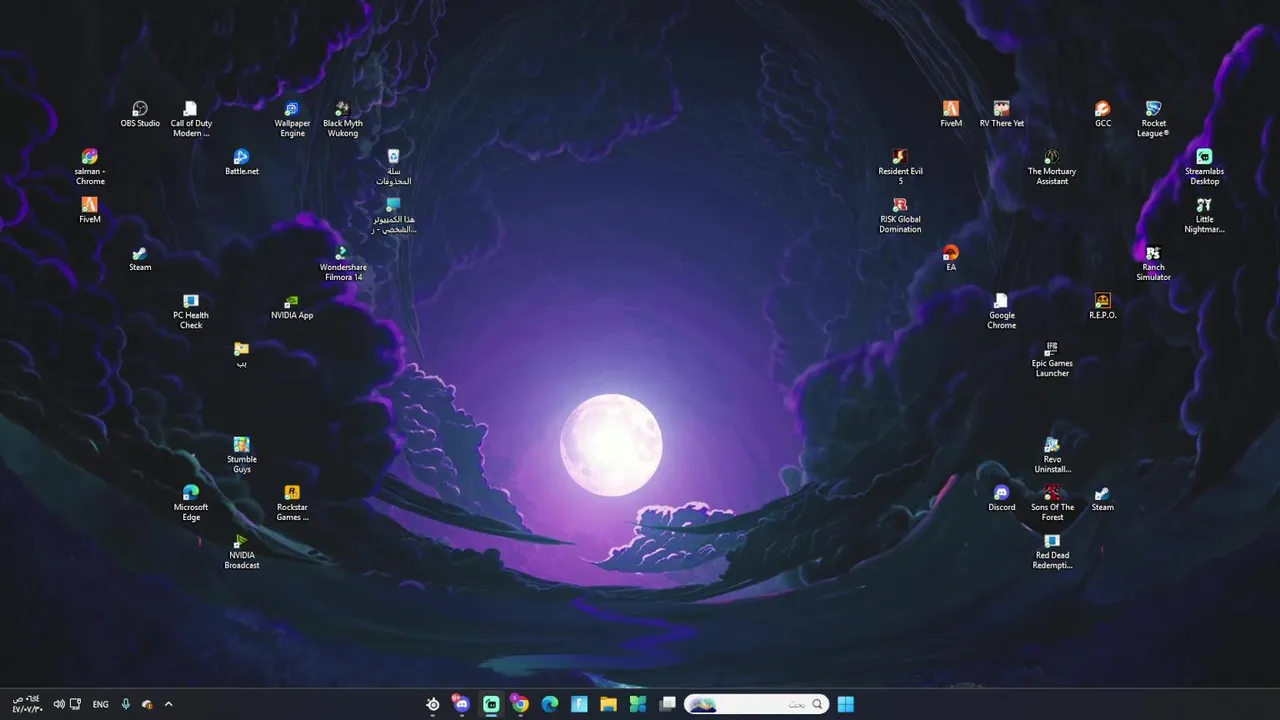Select the Ranch Simulator shortcut
The height and width of the screenshot is (720, 1280).
pos(1153,263)
